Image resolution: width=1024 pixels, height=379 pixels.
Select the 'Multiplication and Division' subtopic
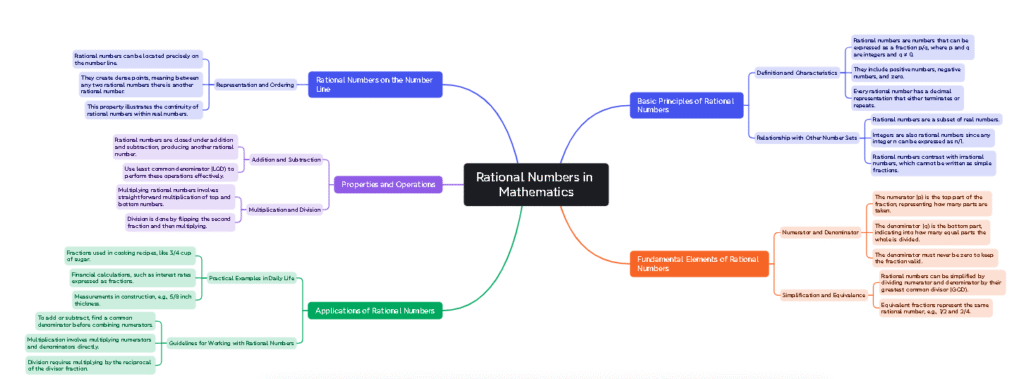point(284,210)
